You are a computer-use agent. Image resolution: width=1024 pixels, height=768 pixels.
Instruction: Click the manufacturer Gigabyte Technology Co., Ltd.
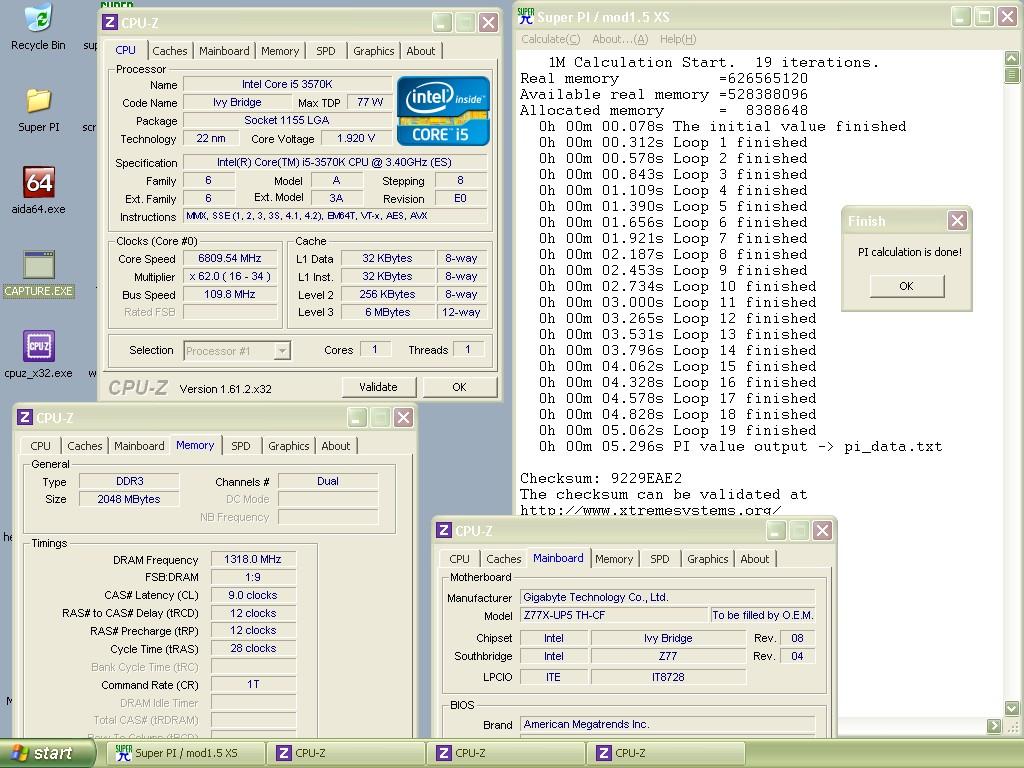(667, 598)
